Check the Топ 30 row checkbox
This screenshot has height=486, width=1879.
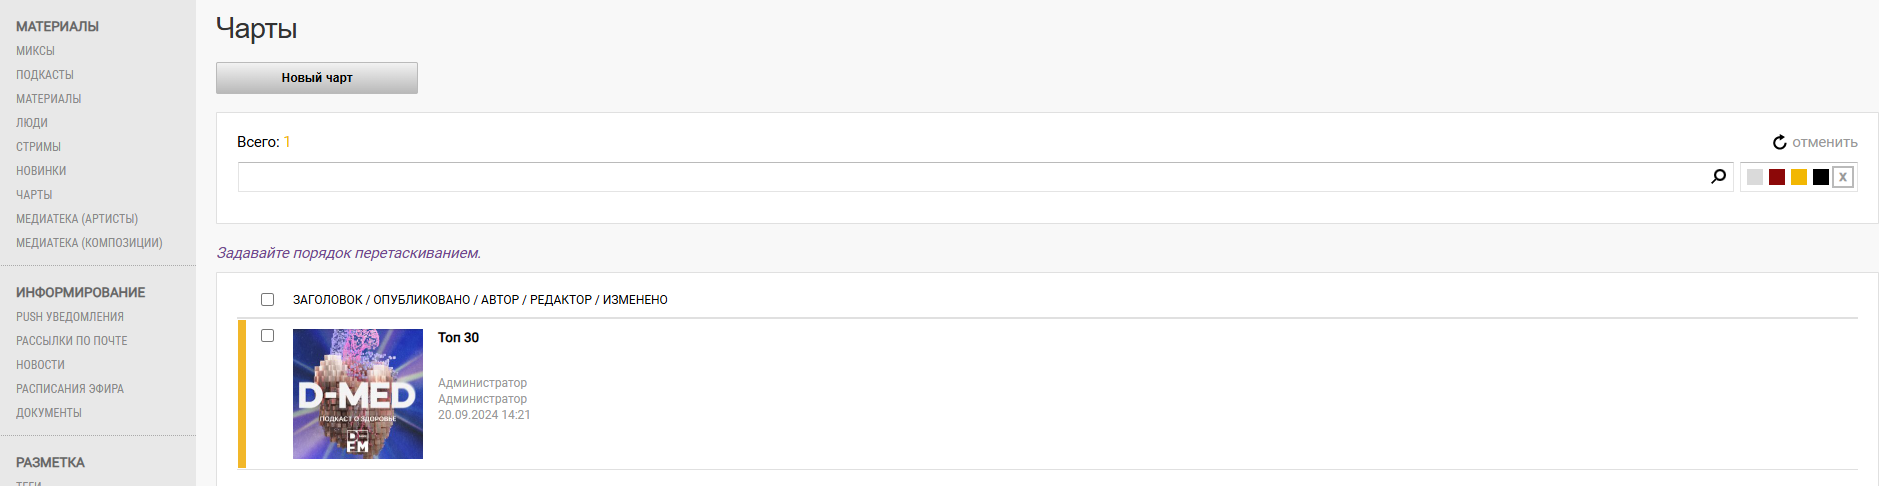click(x=267, y=335)
